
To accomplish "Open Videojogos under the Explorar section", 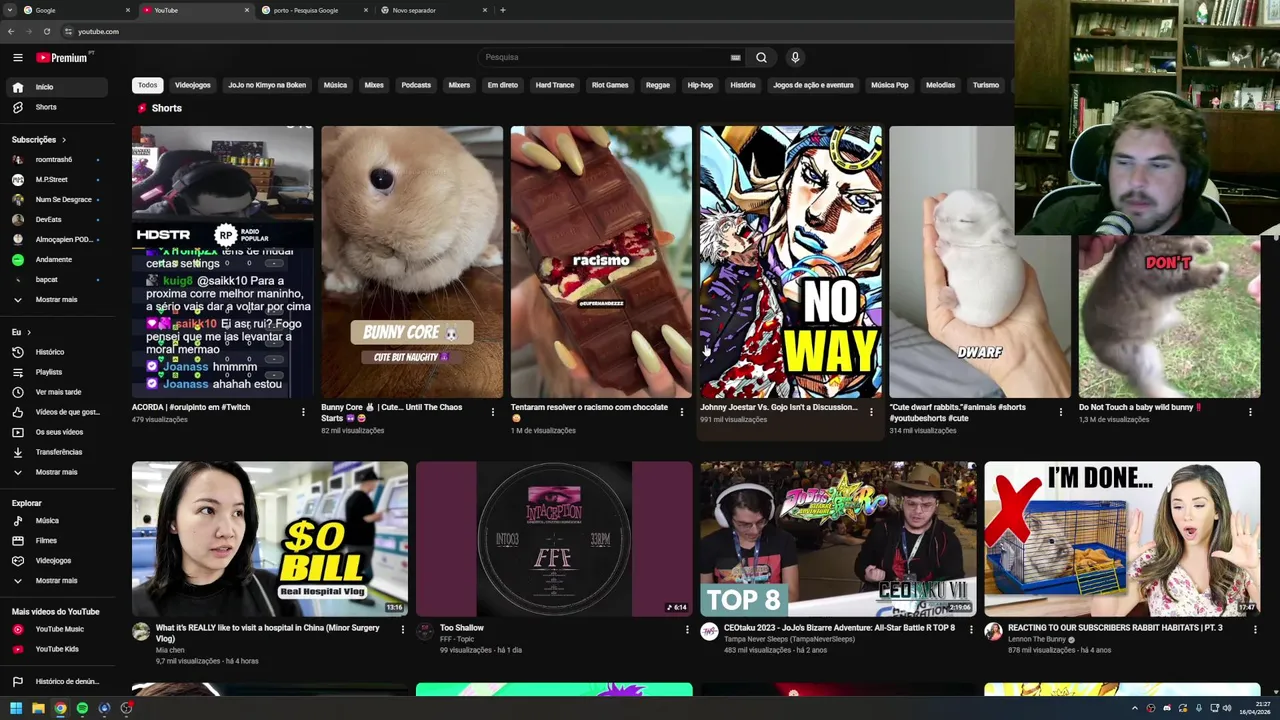I will click(x=57, y=561).
